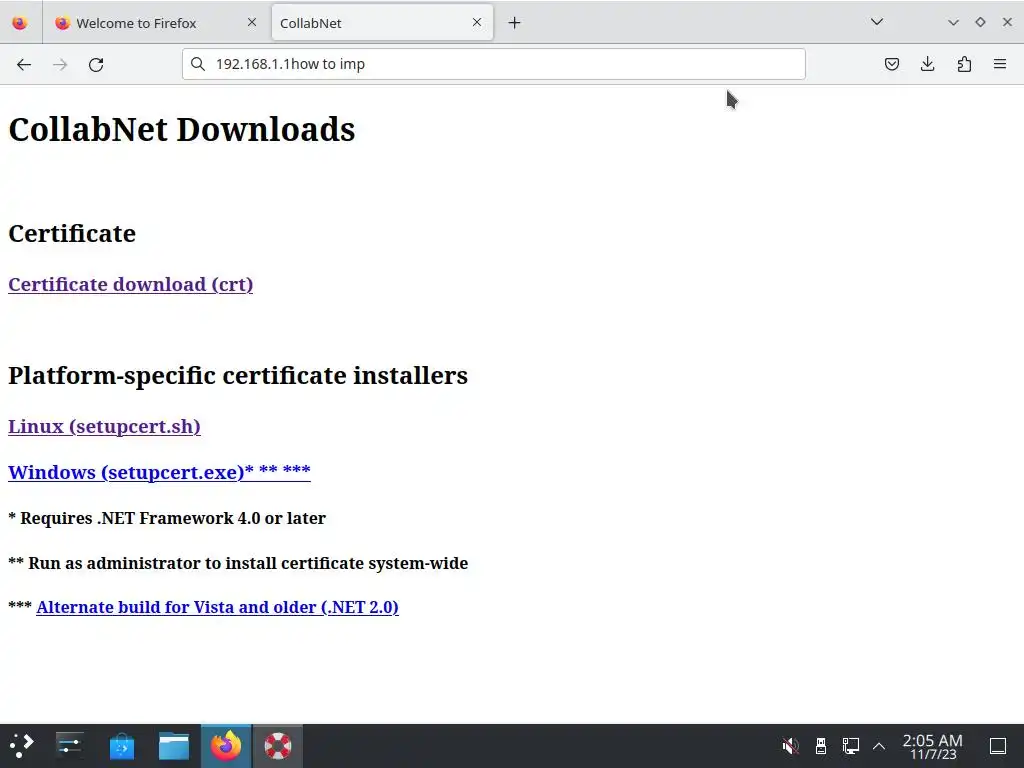Image resolution: width=1024 pixels, height=768 pixels.
Task: Click the muted audio volume tray icon
Action: 791,746
